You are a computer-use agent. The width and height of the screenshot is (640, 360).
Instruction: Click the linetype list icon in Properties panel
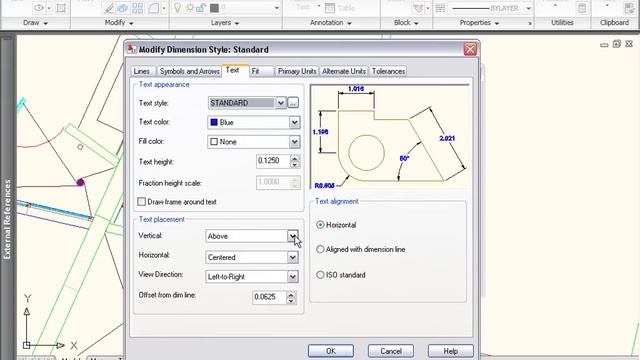pyautogui.click(x=440, y=8)
